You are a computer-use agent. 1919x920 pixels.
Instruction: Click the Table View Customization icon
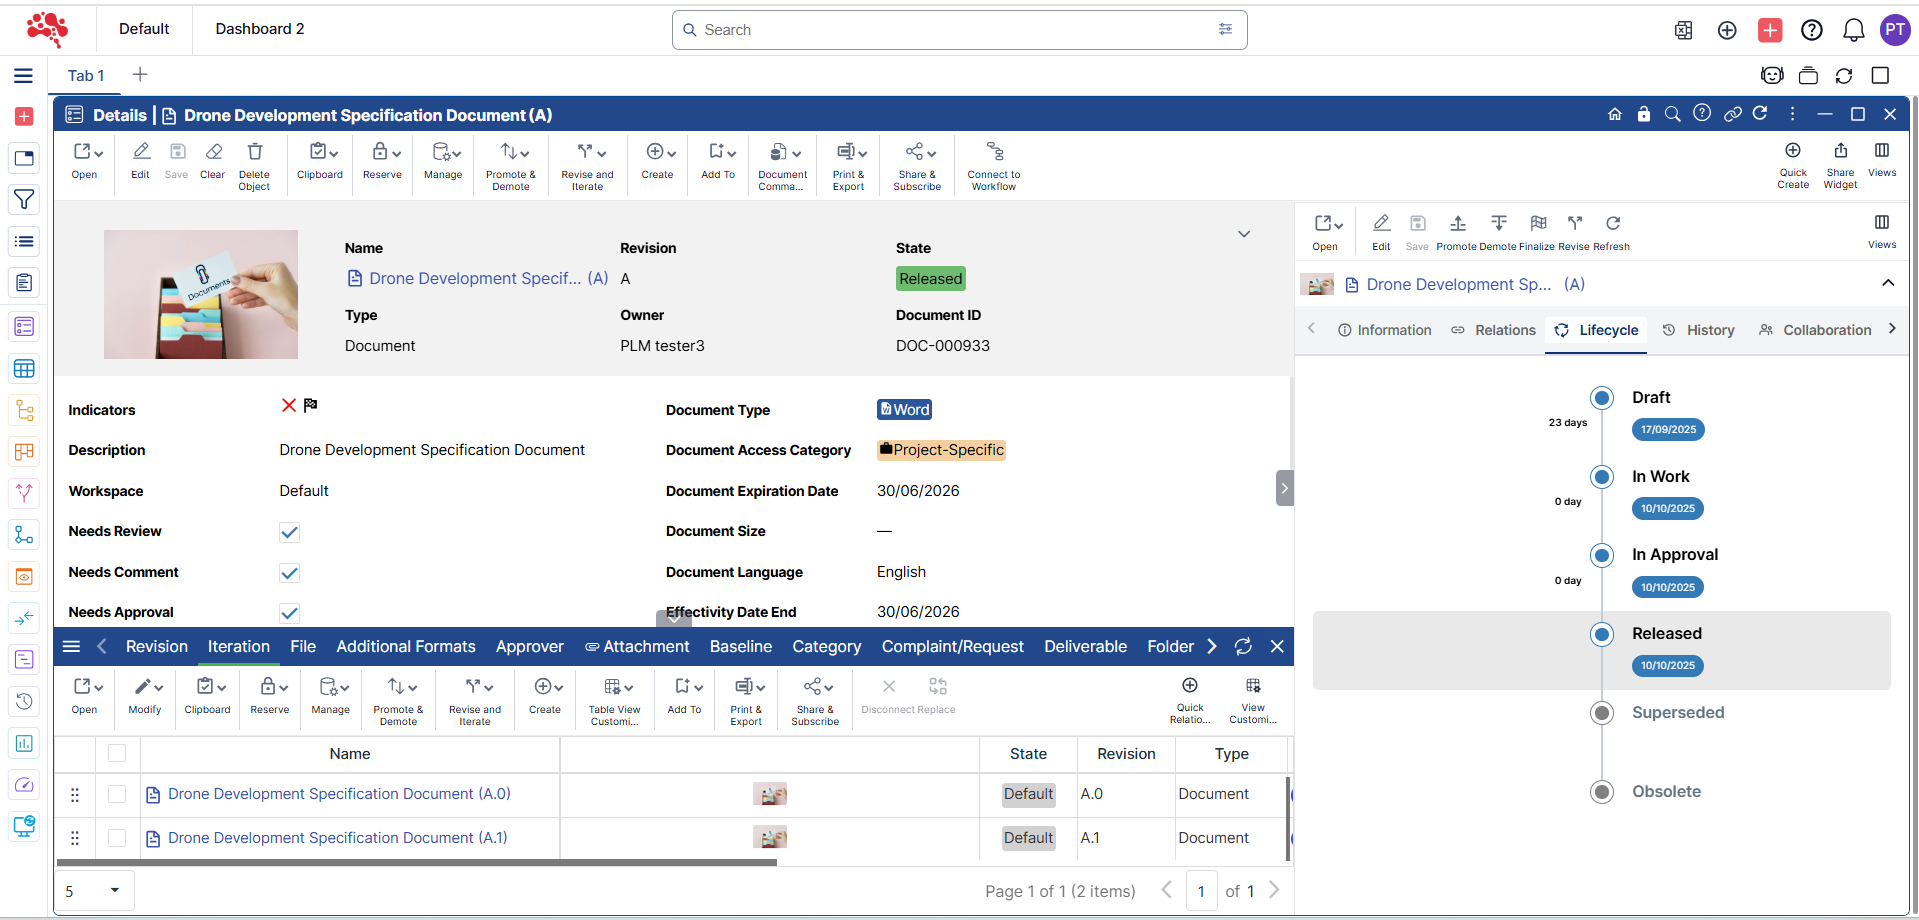click(x=614, y=687)
